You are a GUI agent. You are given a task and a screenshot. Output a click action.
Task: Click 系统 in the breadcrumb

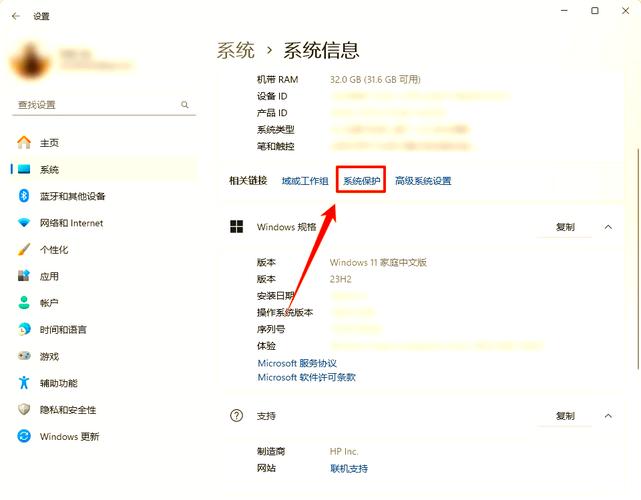[x=235, y=51]
